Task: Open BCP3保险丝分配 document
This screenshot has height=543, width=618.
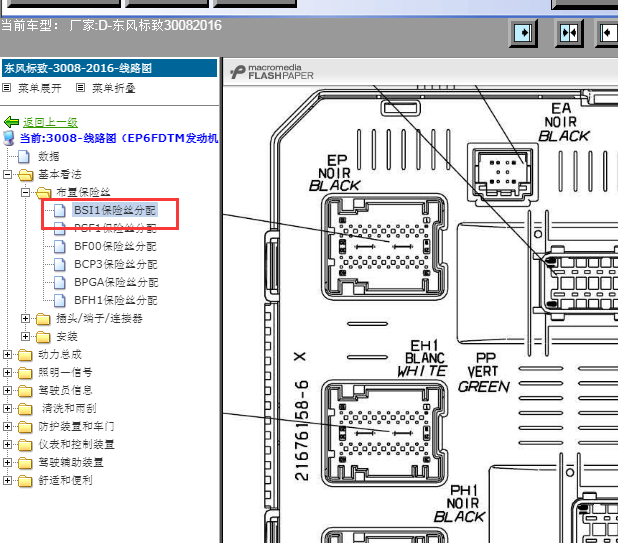Action: tap(115, 264)
